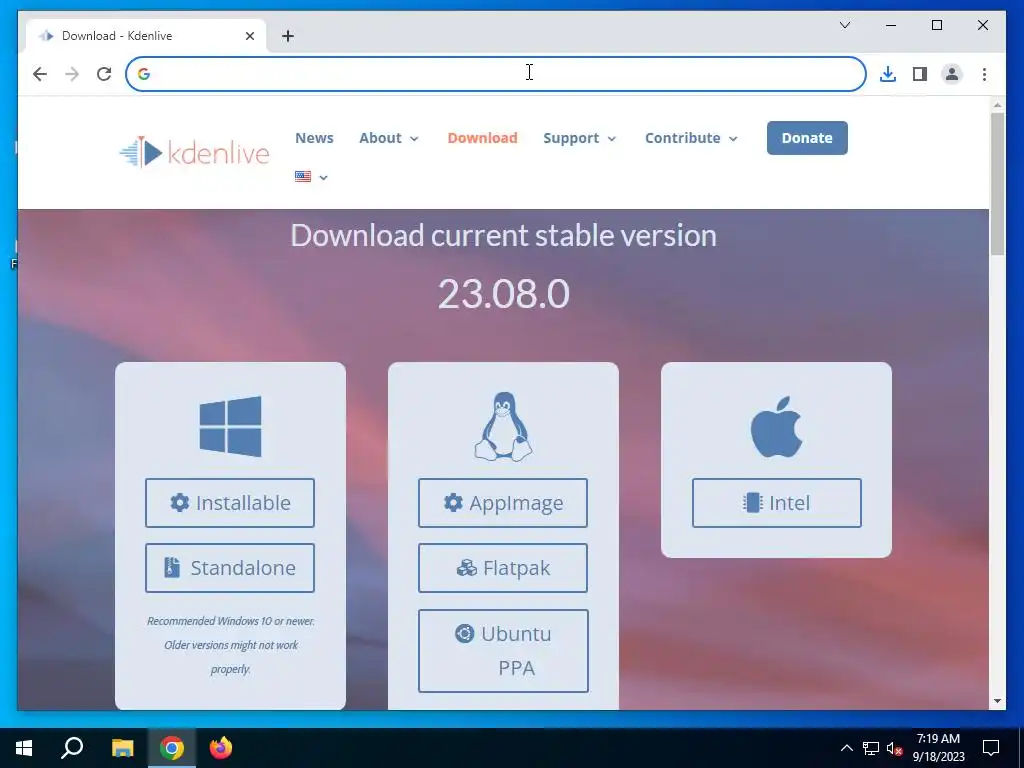Click the Linux penguin icon
This screenshot has height=768, width=1024.
click(503, 426)
